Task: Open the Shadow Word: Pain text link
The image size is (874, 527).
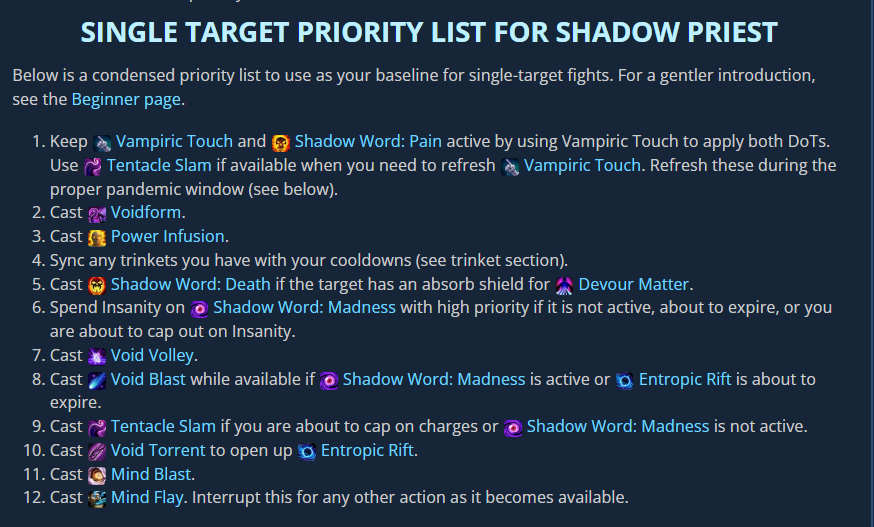Action: (x=368, y=141)
